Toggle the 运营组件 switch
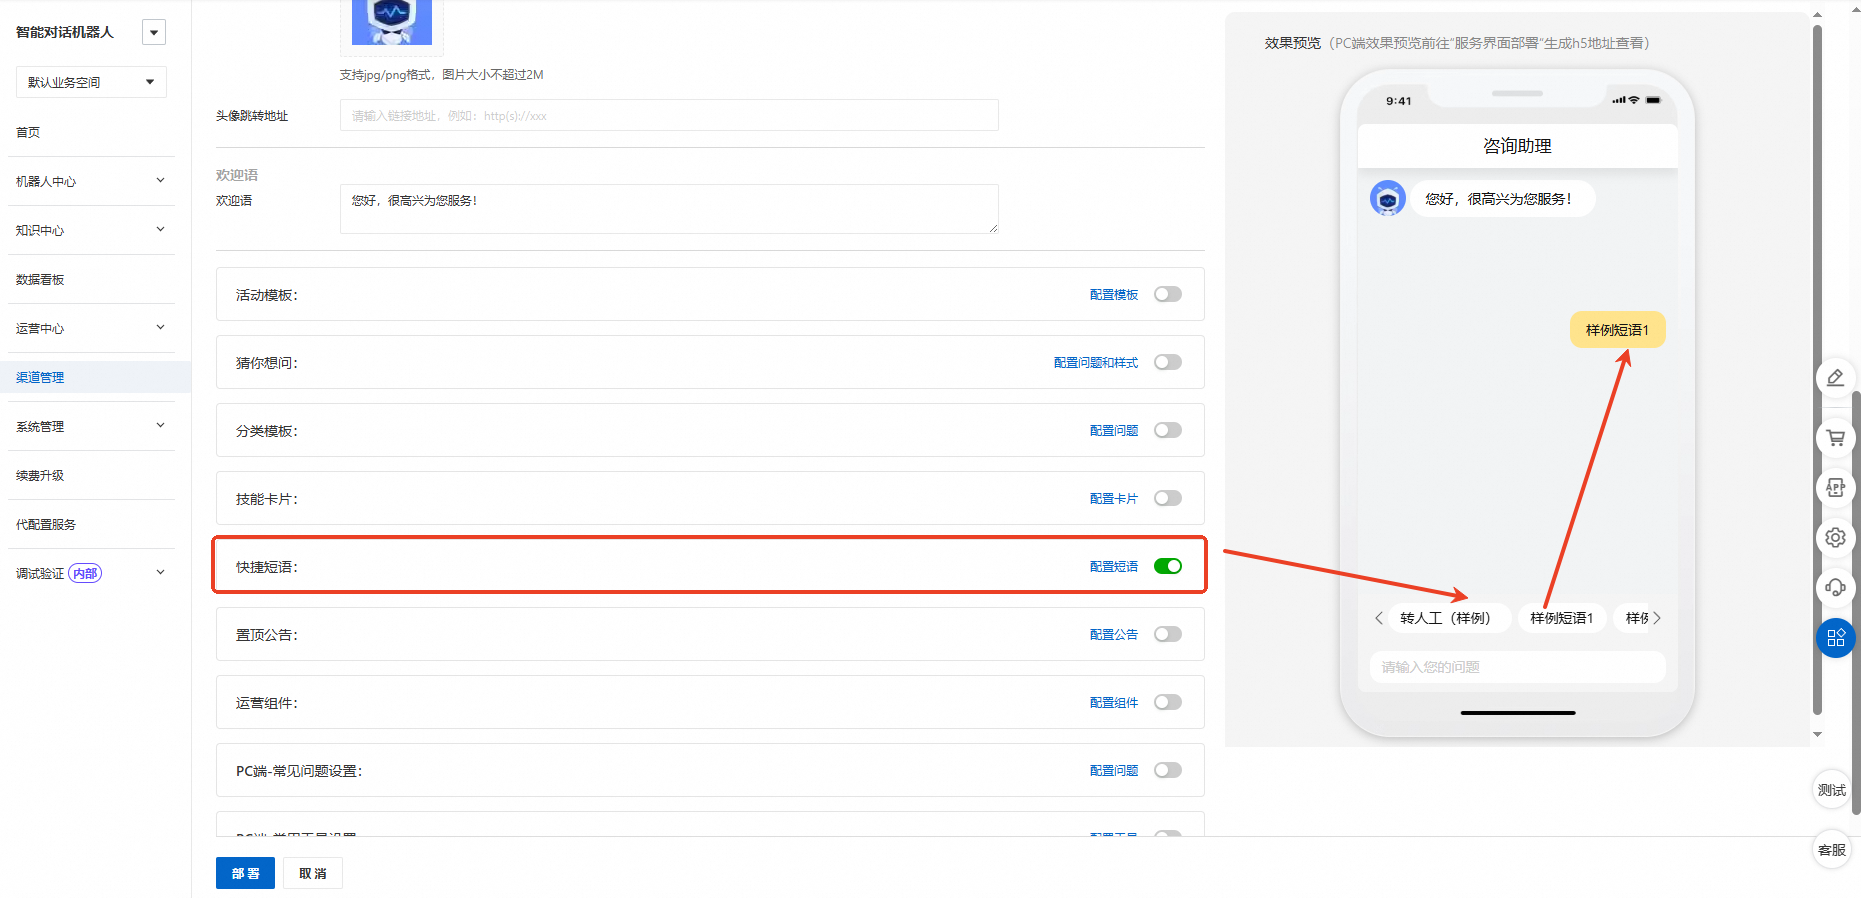 coord(1168,702)
